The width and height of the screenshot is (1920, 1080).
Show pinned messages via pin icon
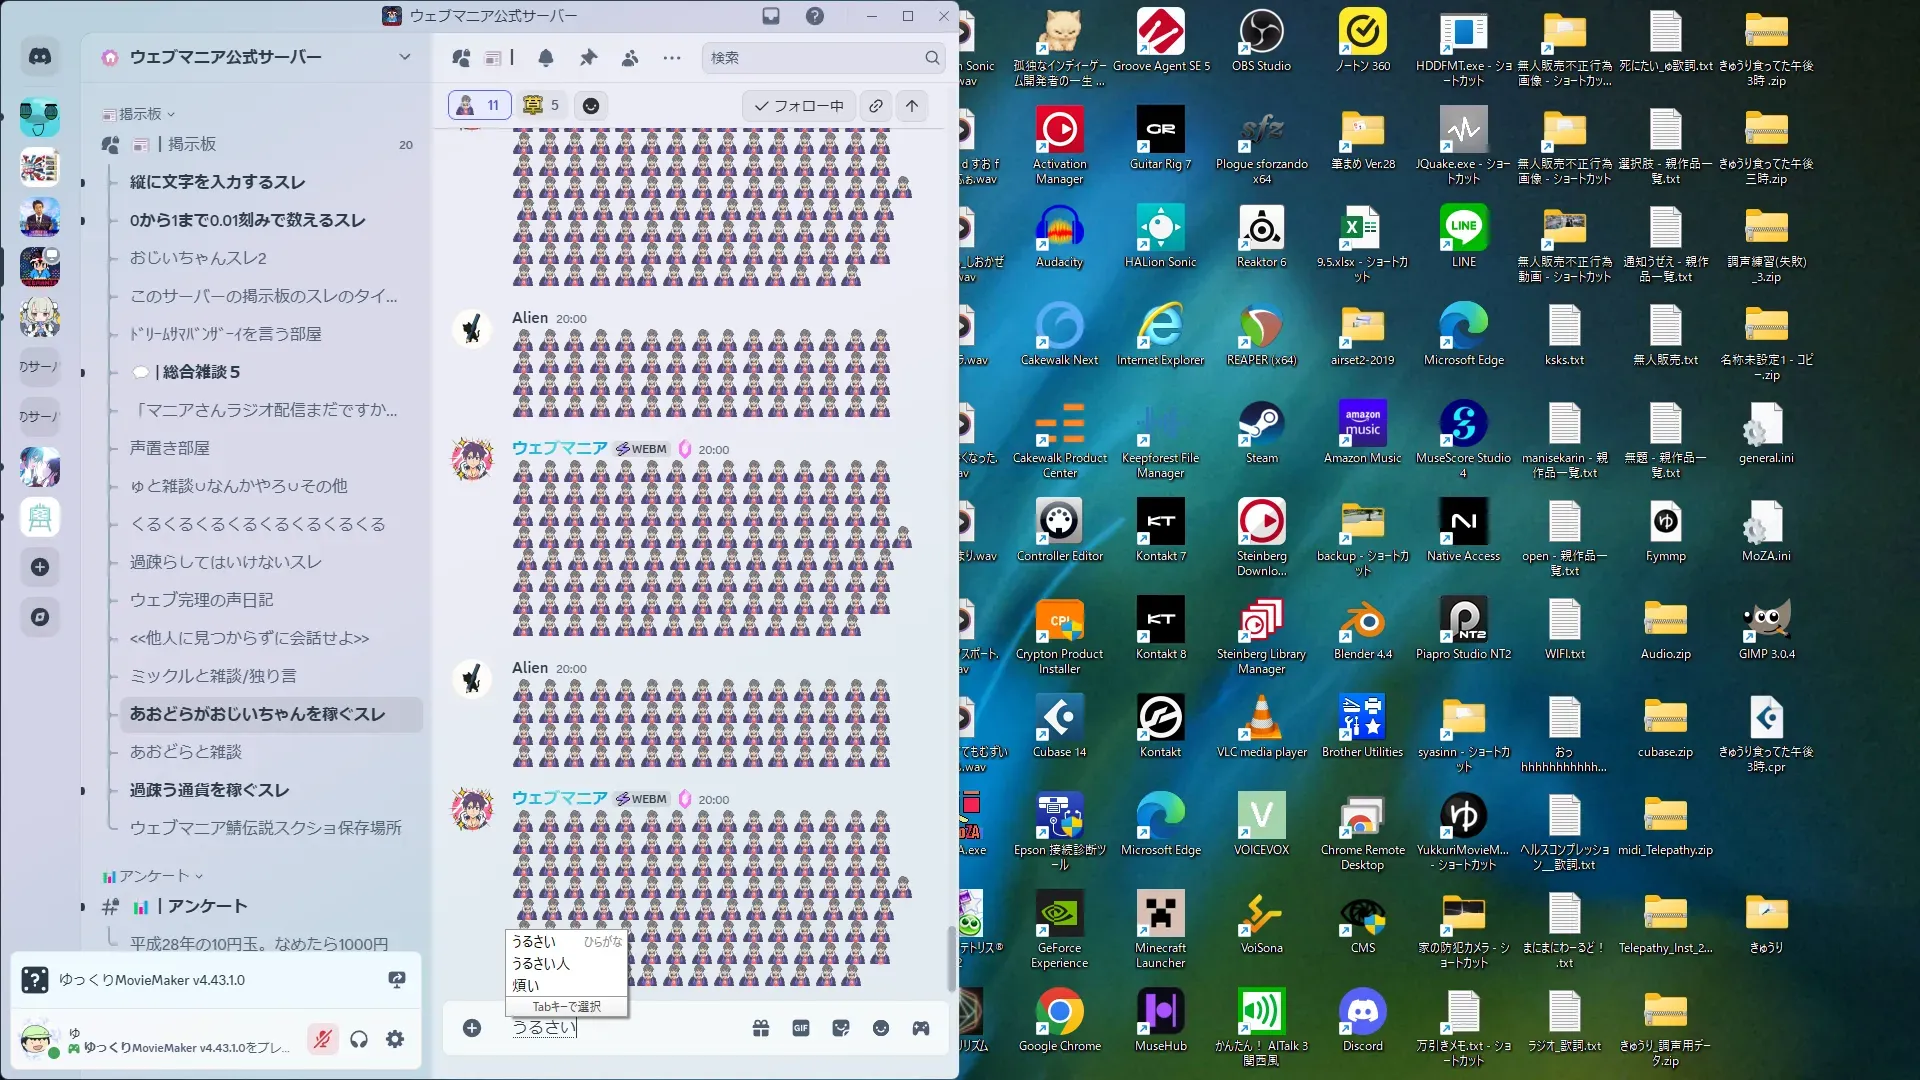[588, 58]
